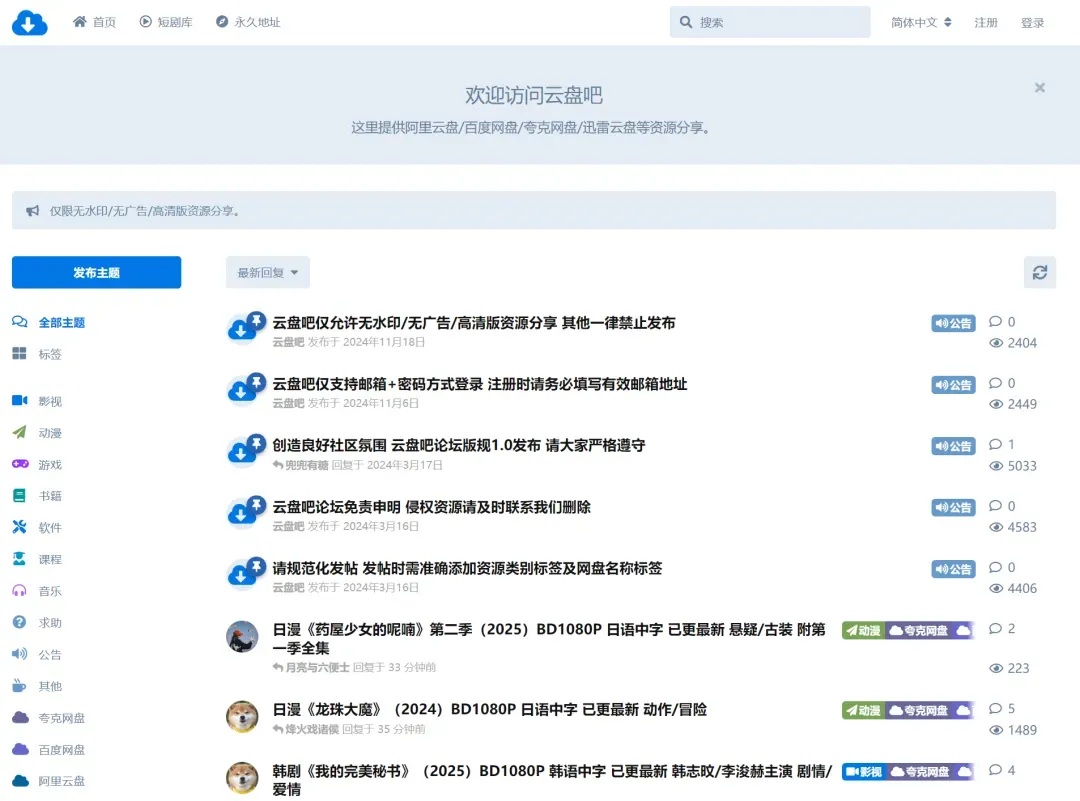
Task: Select the 游戏 gamepad category
Action: coord(49,465)
